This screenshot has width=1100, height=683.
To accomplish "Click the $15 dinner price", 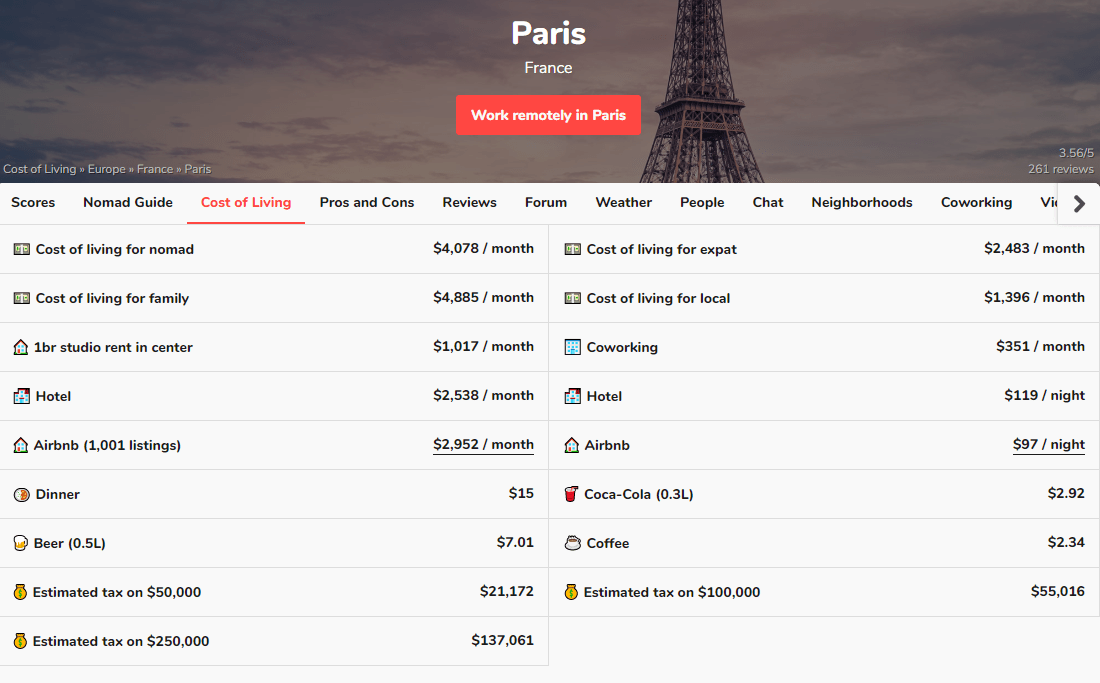I will point(521,494).
